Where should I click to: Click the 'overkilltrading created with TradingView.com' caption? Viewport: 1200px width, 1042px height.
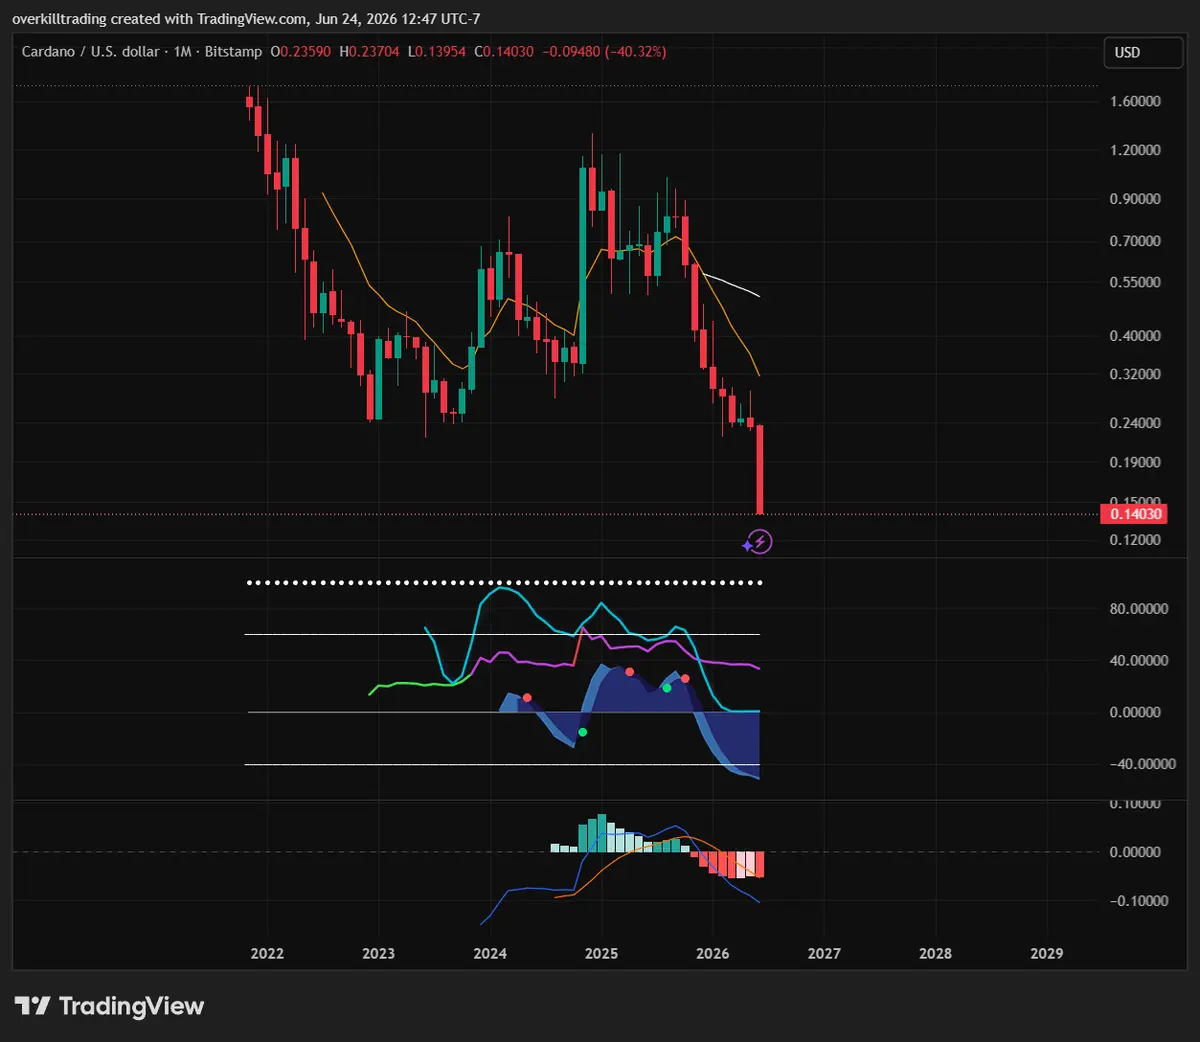160,19
